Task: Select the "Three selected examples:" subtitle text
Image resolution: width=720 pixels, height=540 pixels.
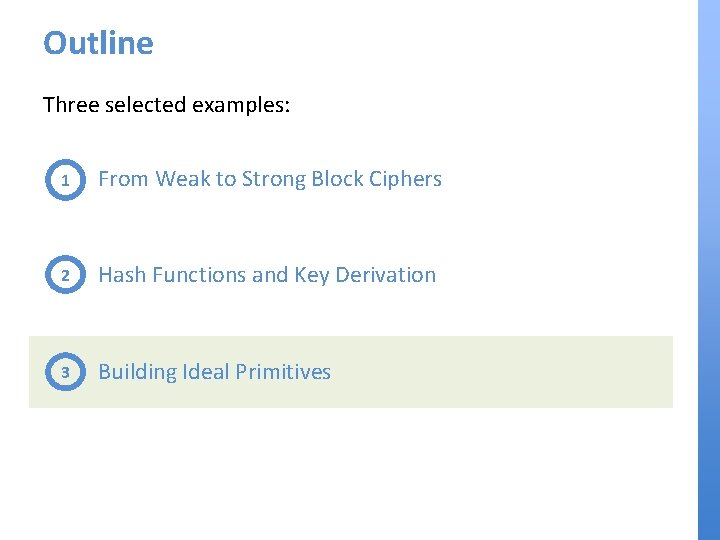Action: 166,105
